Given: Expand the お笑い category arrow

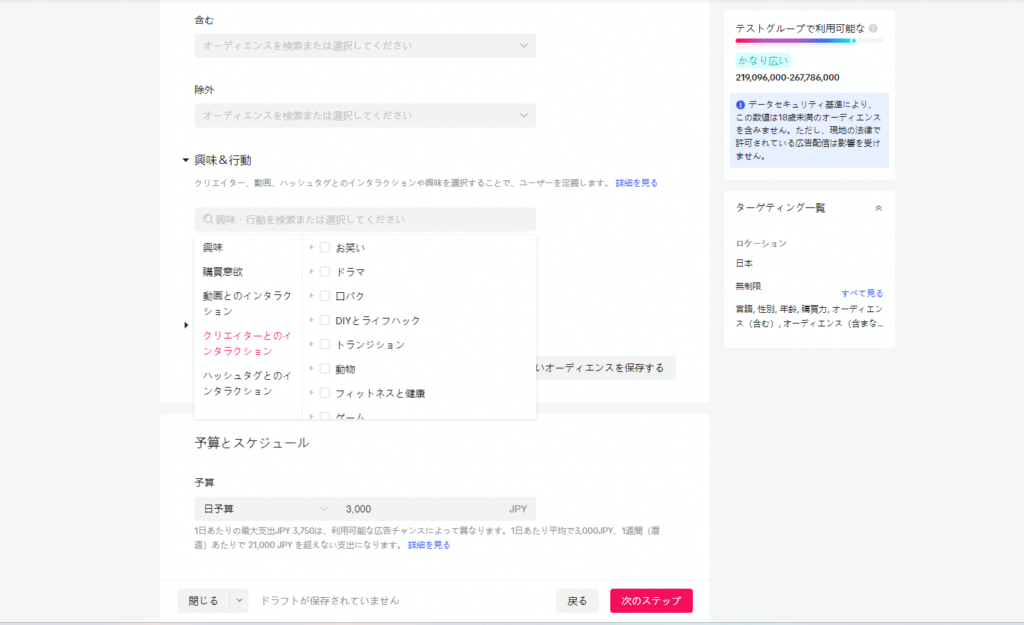Looking at the screenshot, I should coord(311,247).
